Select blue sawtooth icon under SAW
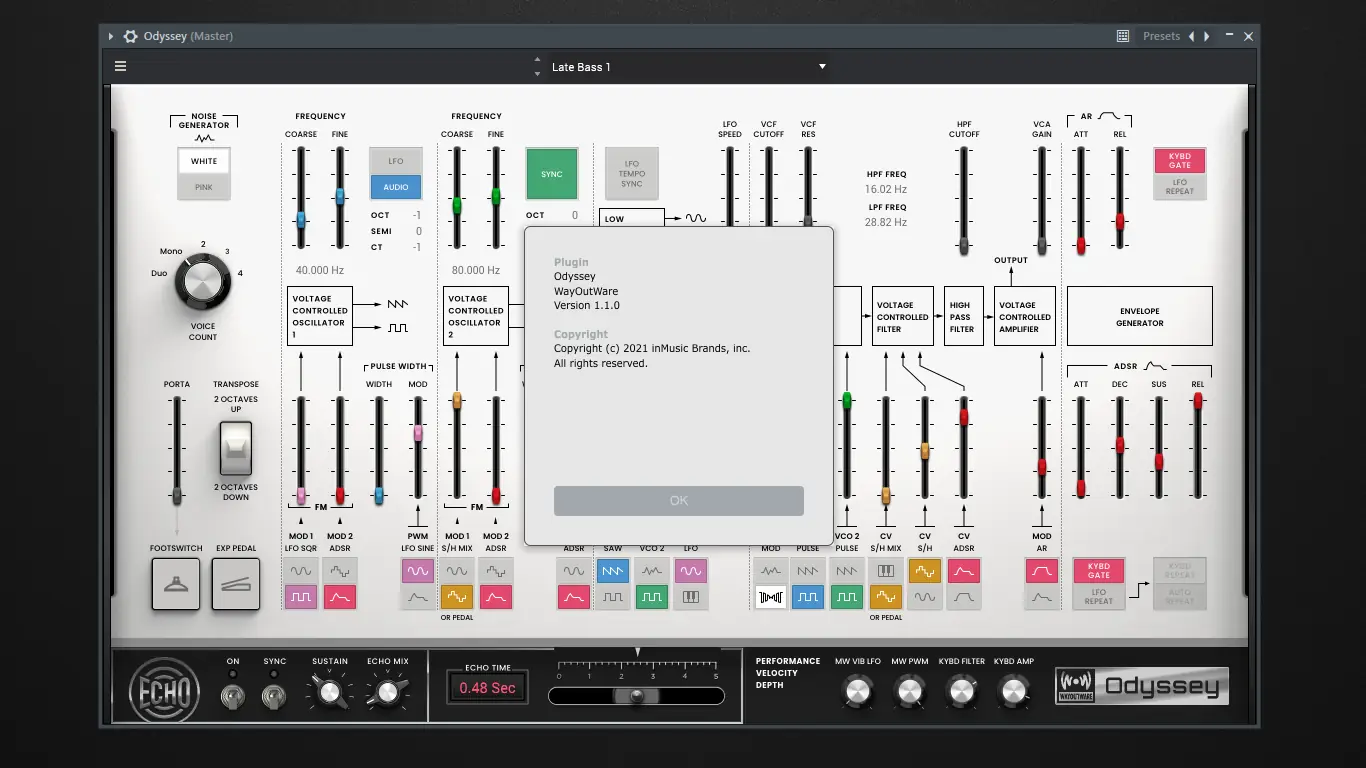Image resolution: width=1366 pixels, height=768 pixels. [613, 571]
